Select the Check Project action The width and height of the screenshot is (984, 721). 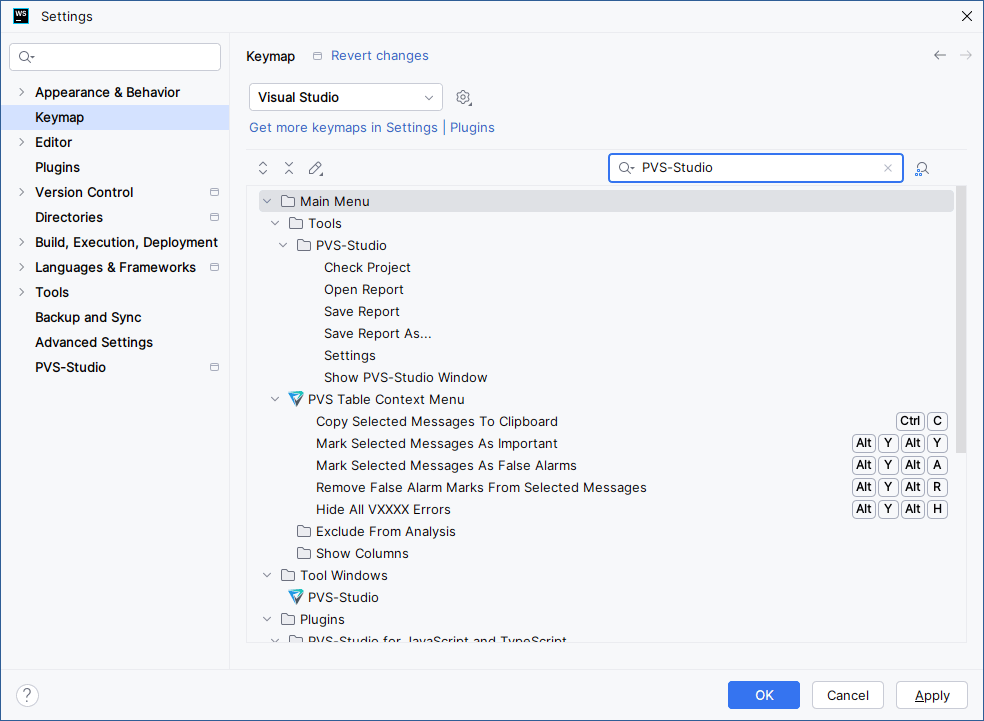point(367,267)
